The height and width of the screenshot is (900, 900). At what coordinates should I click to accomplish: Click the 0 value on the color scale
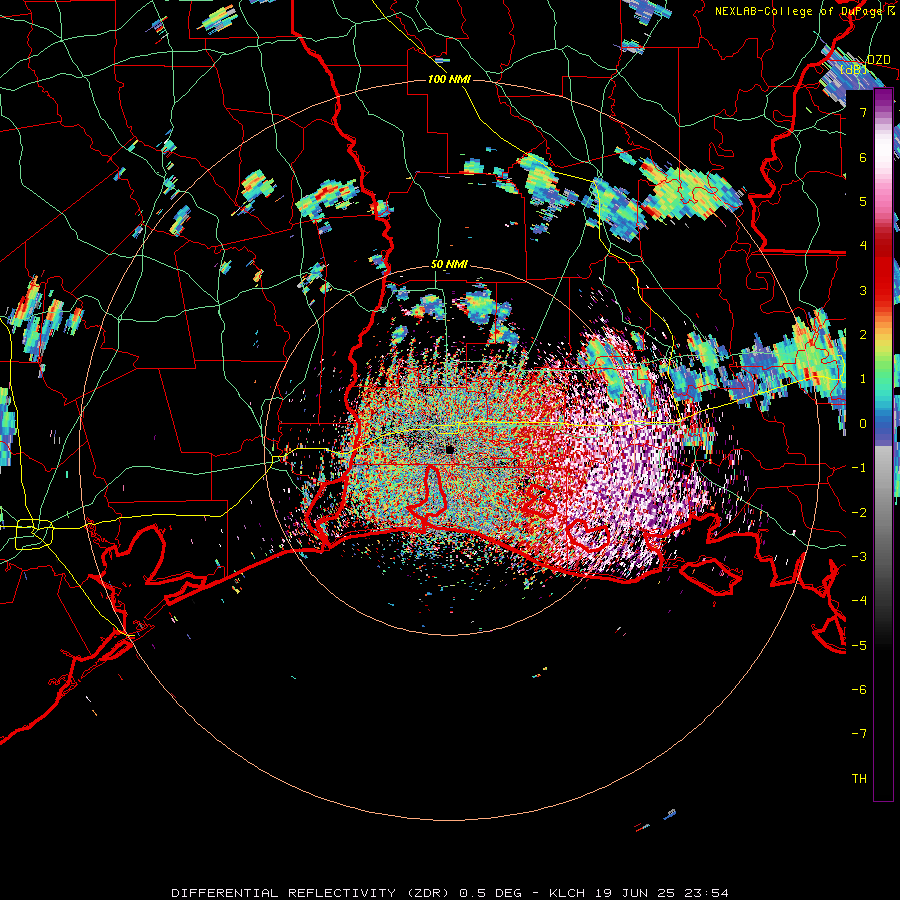[863, 424]
